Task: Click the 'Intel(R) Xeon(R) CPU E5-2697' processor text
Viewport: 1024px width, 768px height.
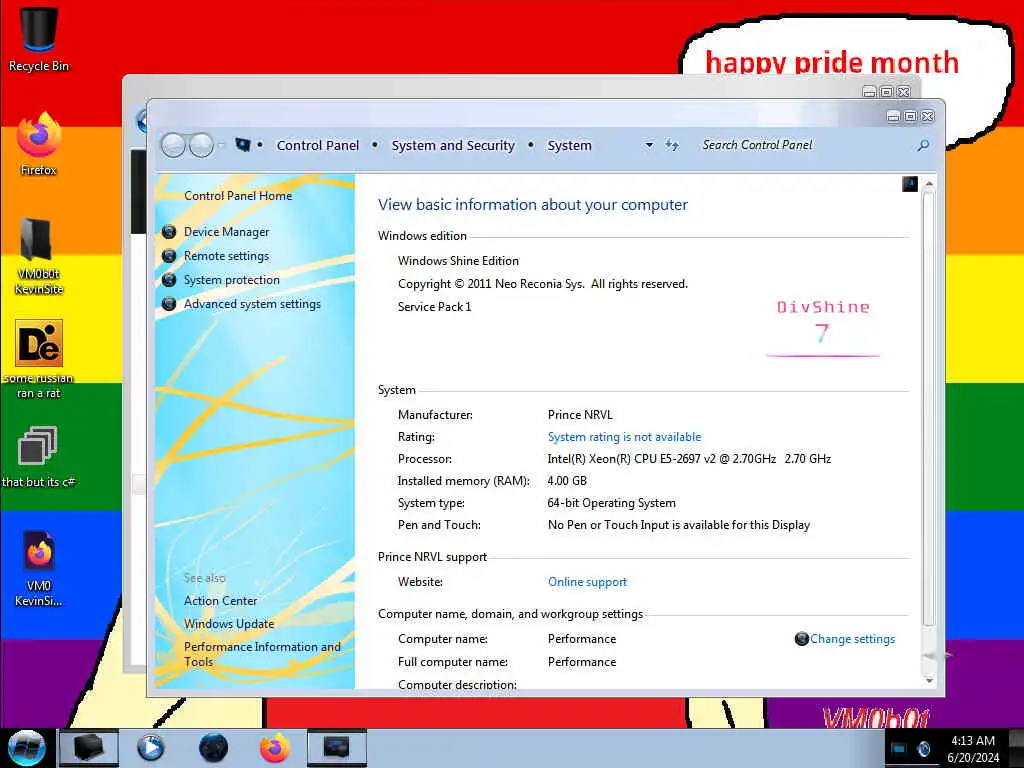Action: coord(689,458)
